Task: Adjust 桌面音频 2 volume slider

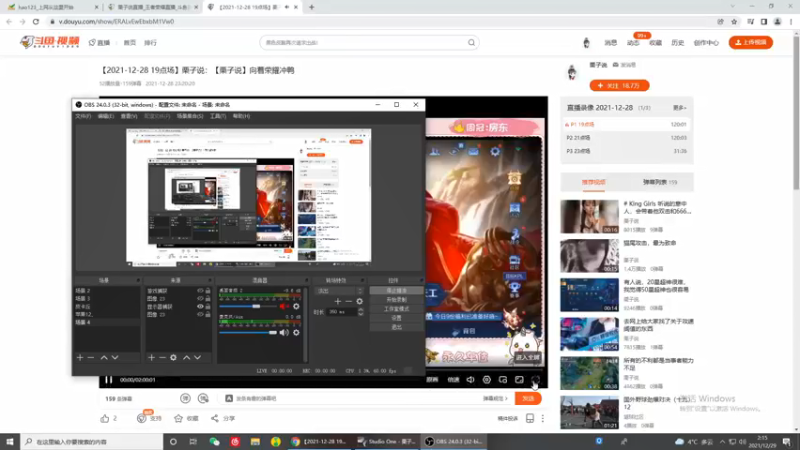Action: pyautogui.click(x=248, y=306)
